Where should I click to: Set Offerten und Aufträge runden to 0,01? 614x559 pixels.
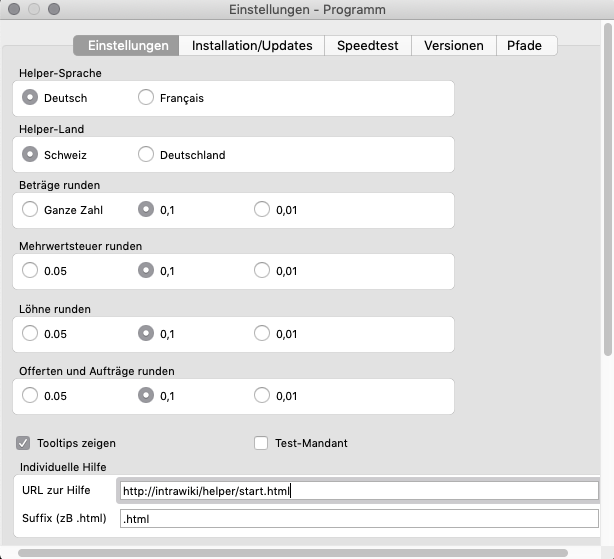(x=262, y=396)
